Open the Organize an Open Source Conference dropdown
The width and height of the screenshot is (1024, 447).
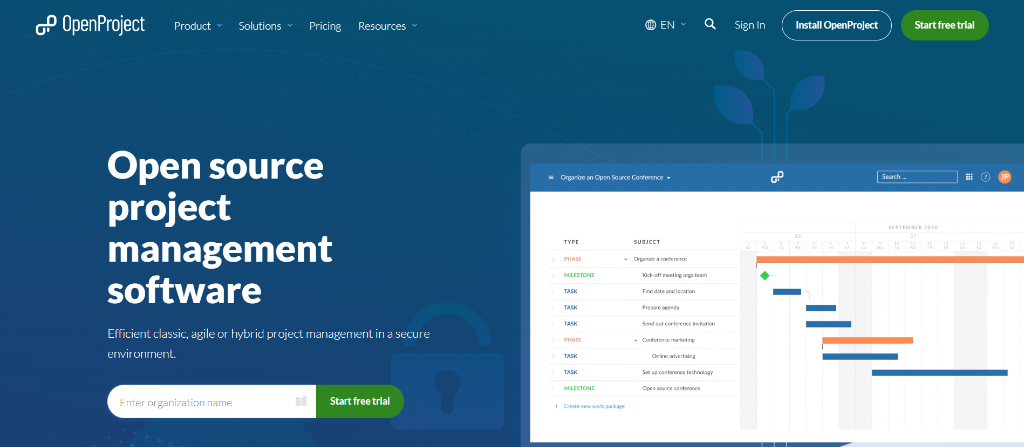[x=615, y=177]
